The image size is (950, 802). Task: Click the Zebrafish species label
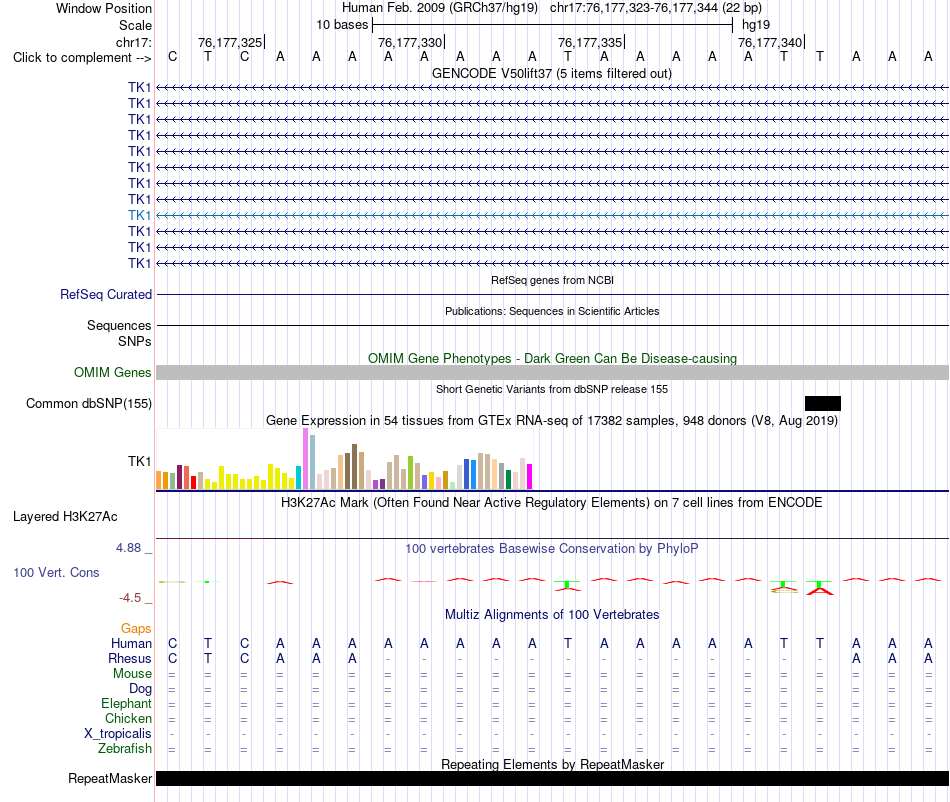[125, 749]
